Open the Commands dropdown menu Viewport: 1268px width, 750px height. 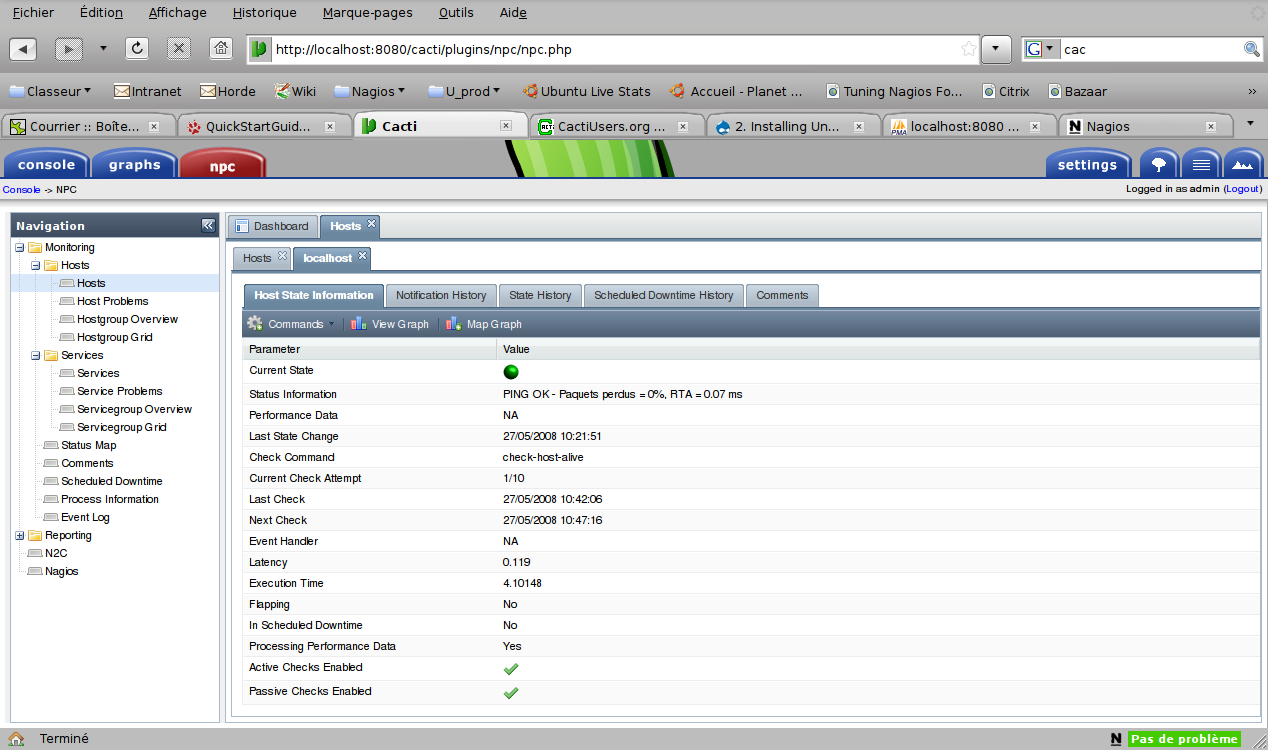coord(291,324)
